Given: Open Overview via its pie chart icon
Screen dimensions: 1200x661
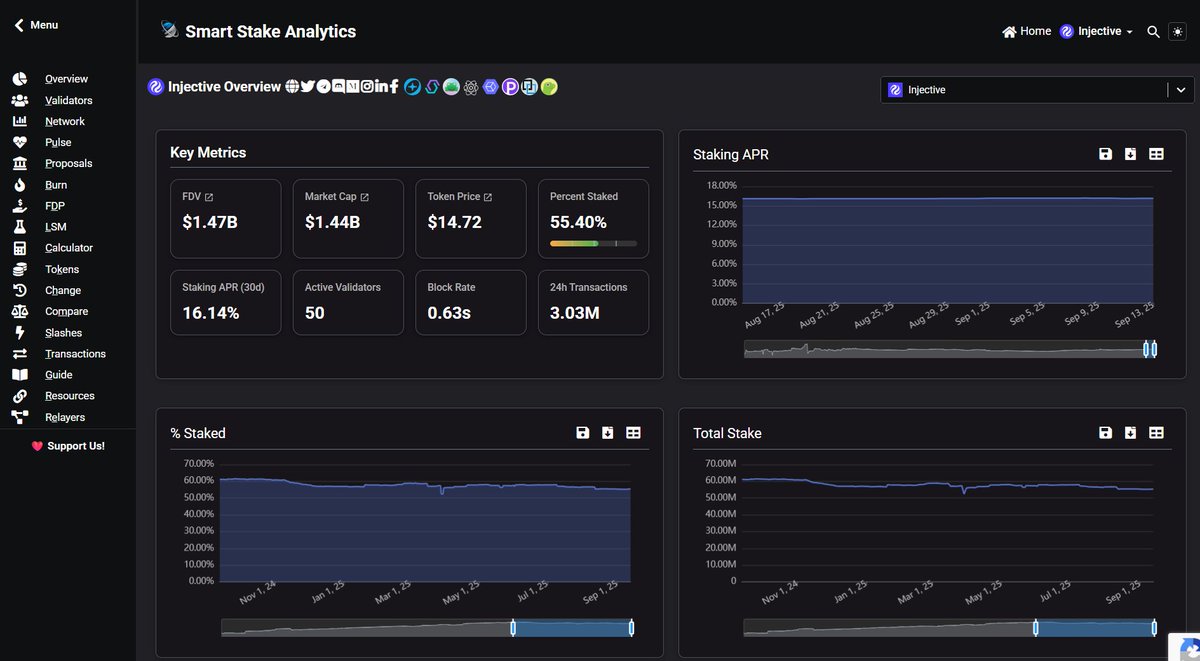Looking at the screenshot, I should pos(20,79).
